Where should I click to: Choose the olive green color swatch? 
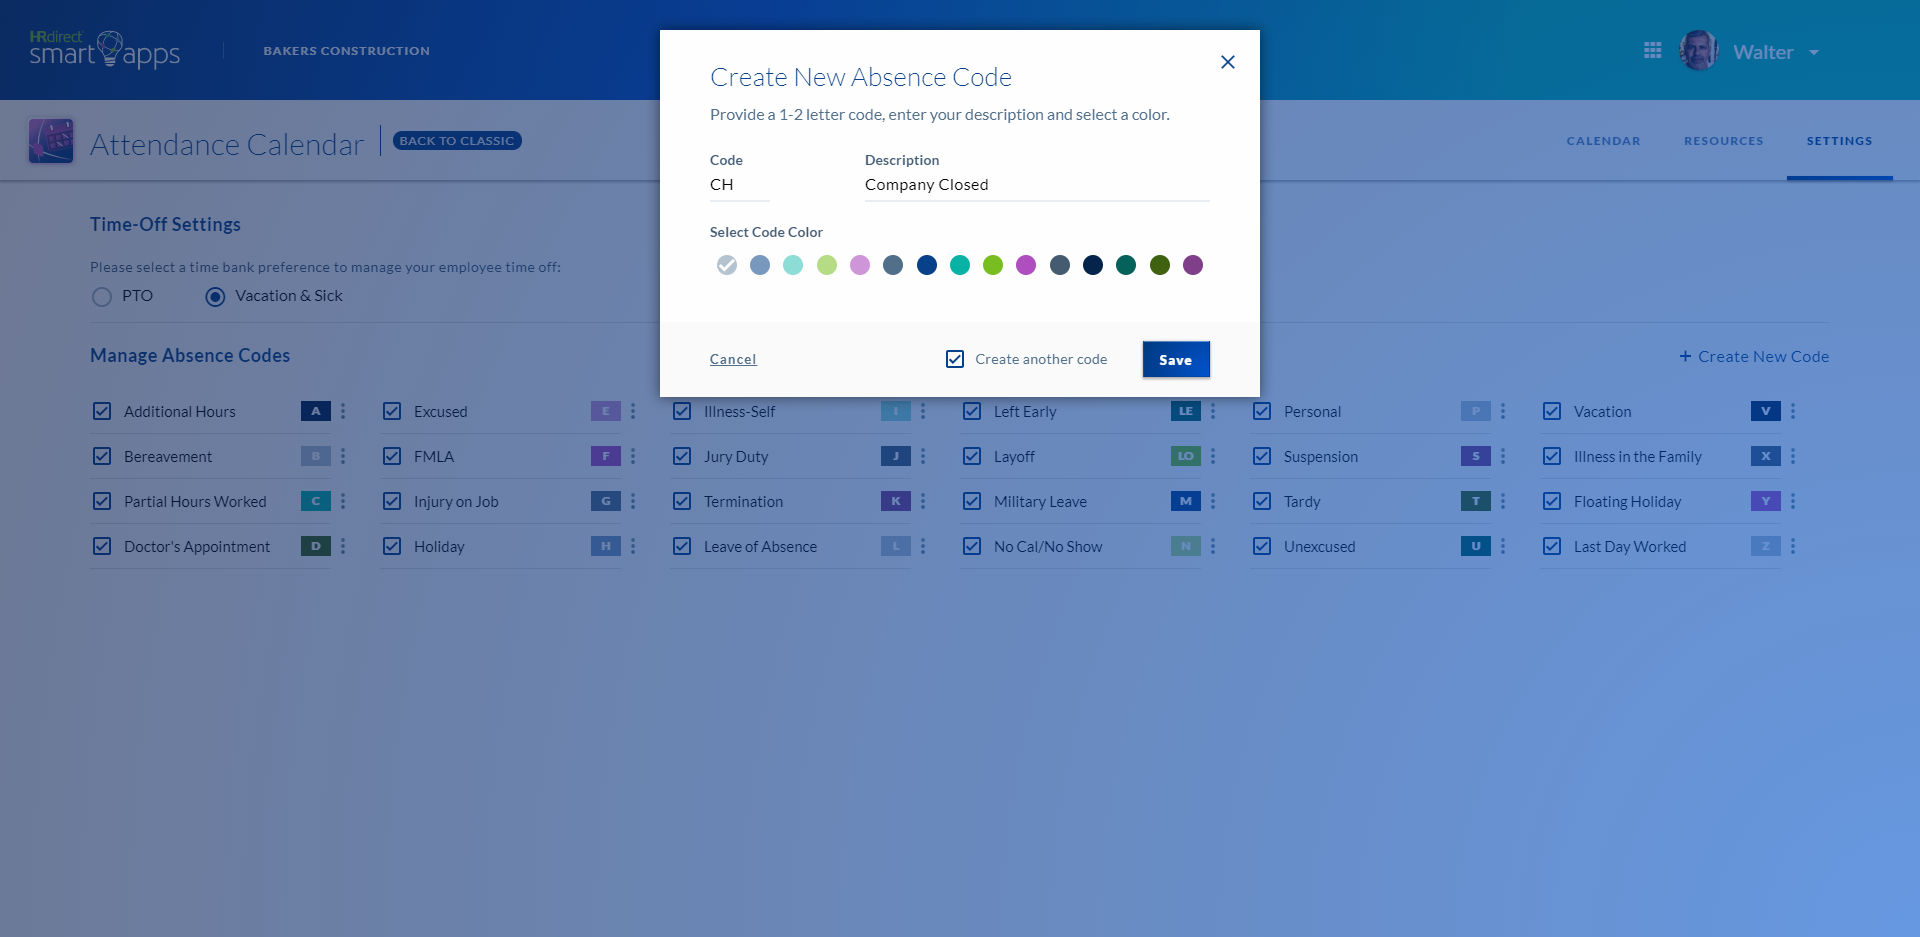[x=1160, y=265]
